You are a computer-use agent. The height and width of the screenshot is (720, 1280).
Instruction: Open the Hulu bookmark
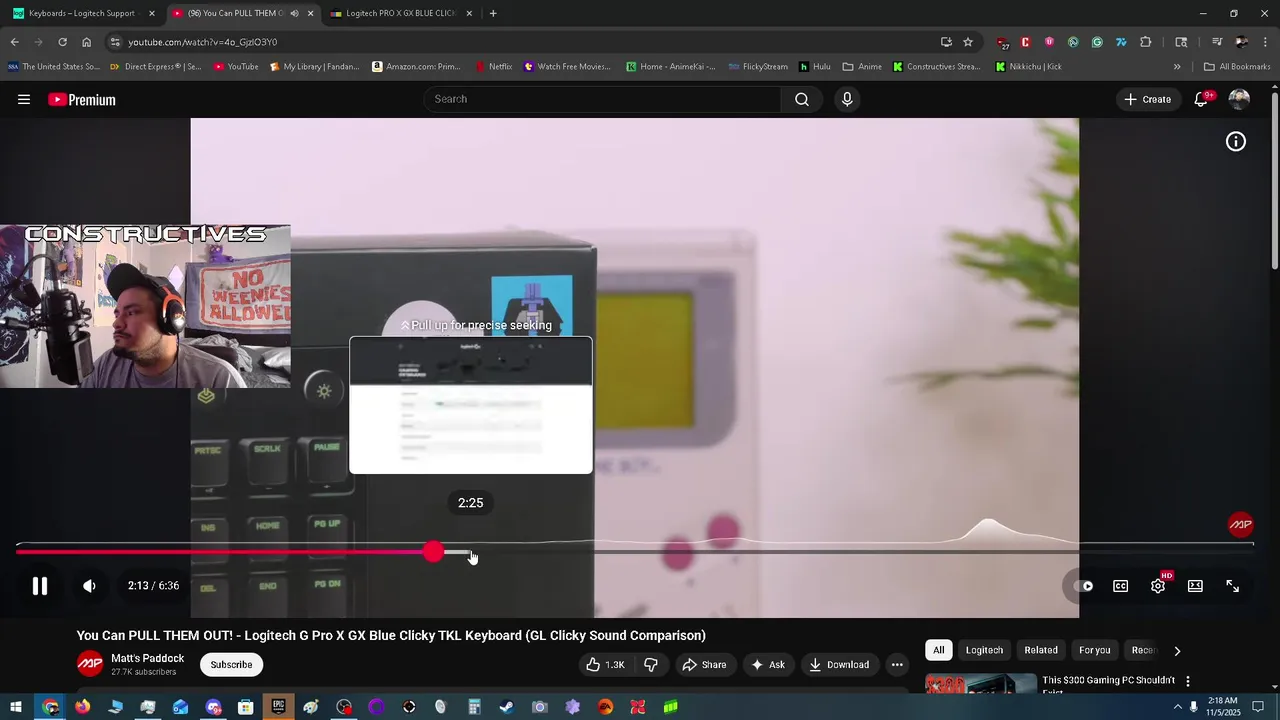tap(814, 67)
